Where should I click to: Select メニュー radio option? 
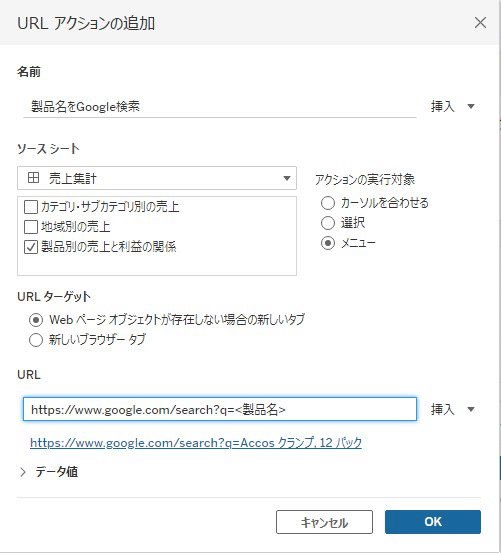[328, 243]
